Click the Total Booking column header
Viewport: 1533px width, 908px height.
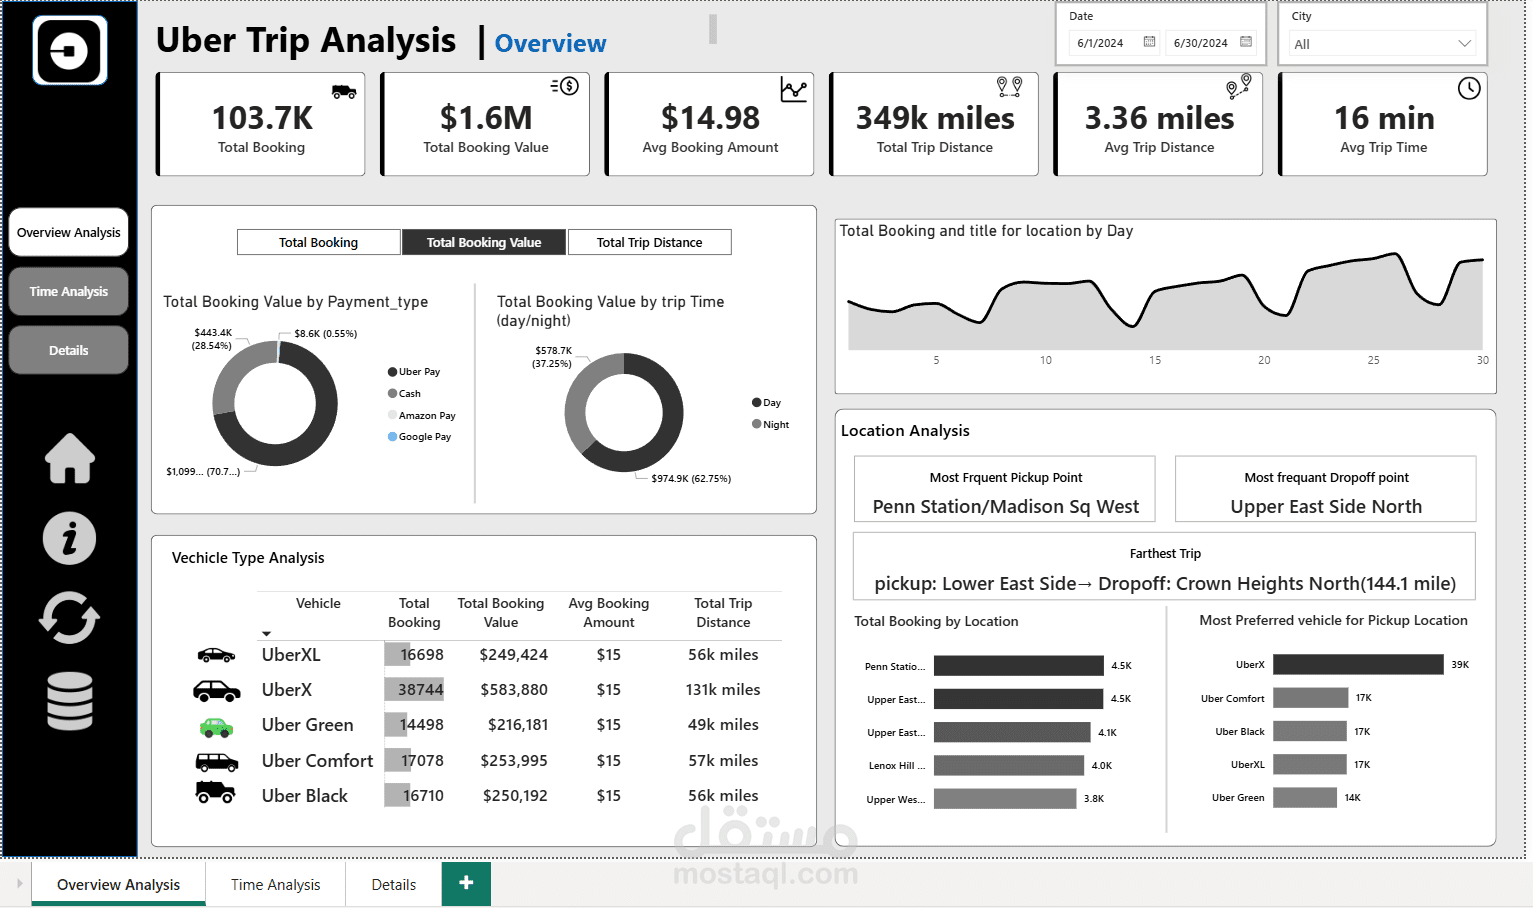[x=414, y=613]
